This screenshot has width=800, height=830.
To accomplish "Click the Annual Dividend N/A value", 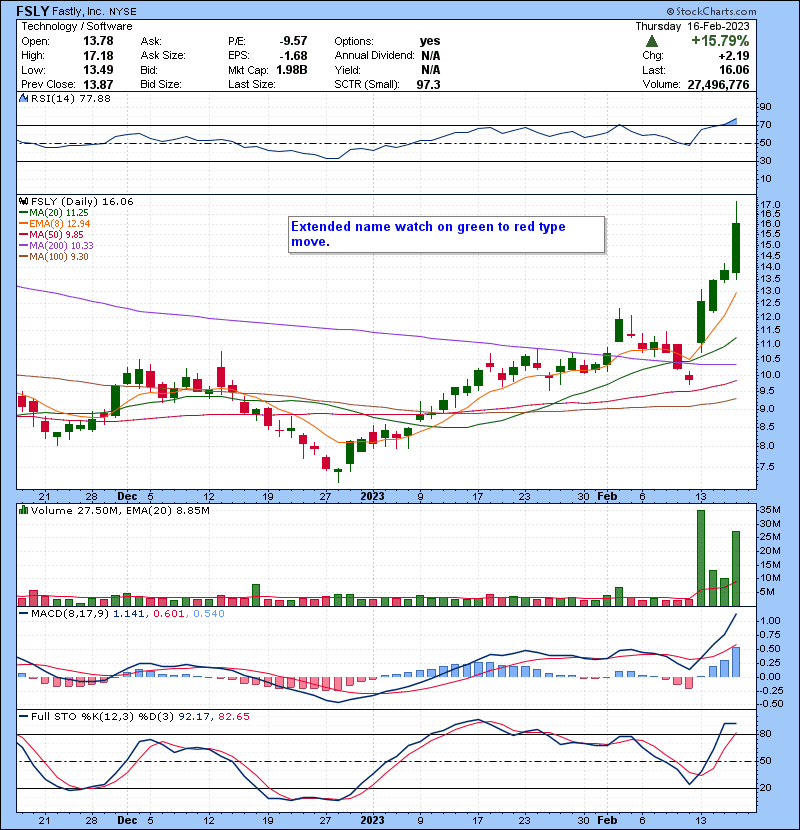I will click(x=430, y=56).
